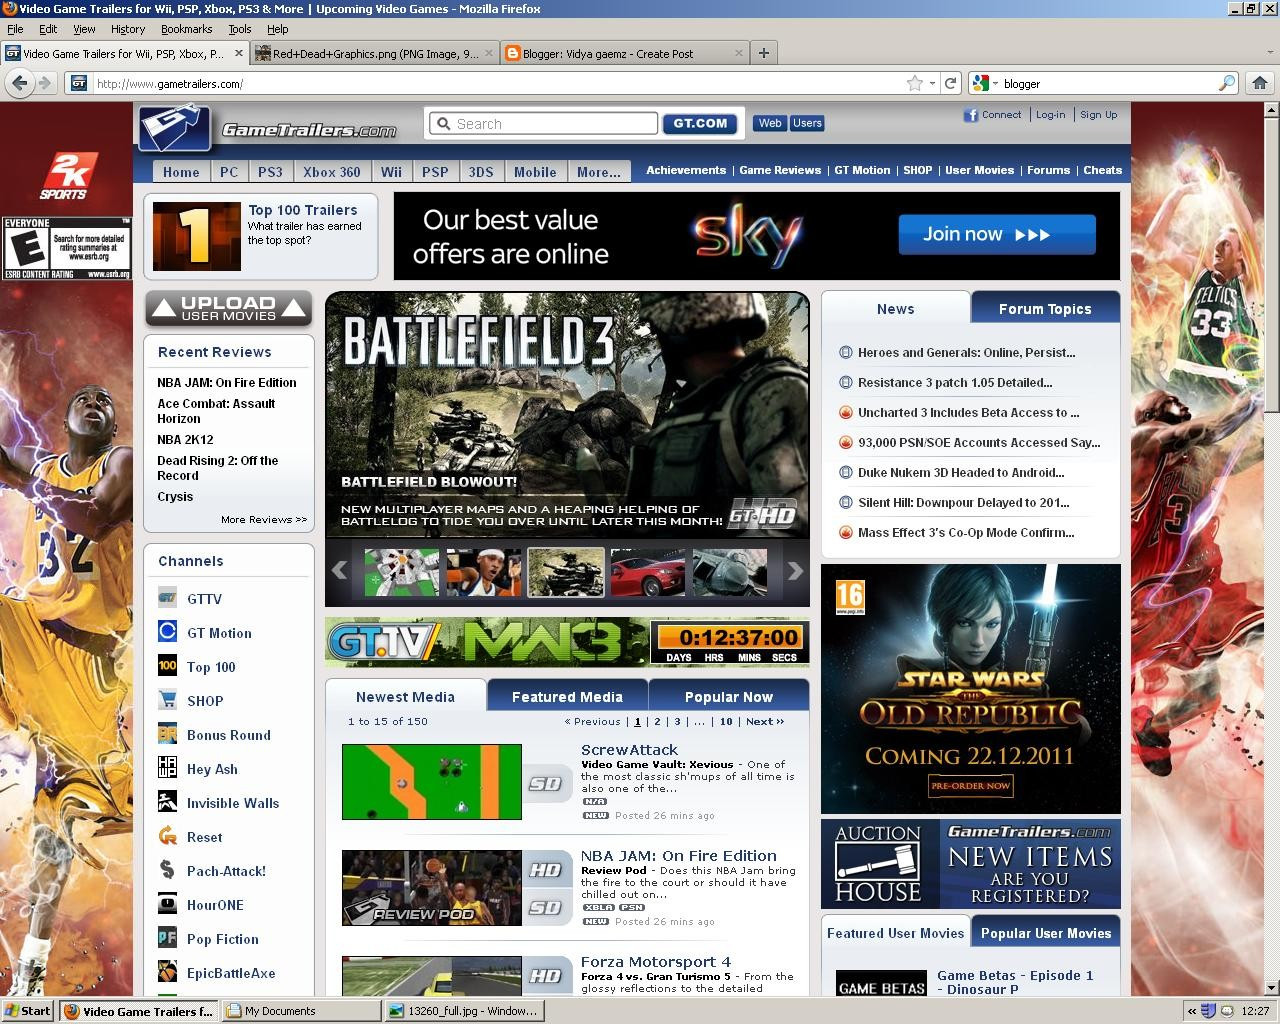Open My Documents from the taskbar
This screenshot has height=1024, width=1280.
(301, 1011)
